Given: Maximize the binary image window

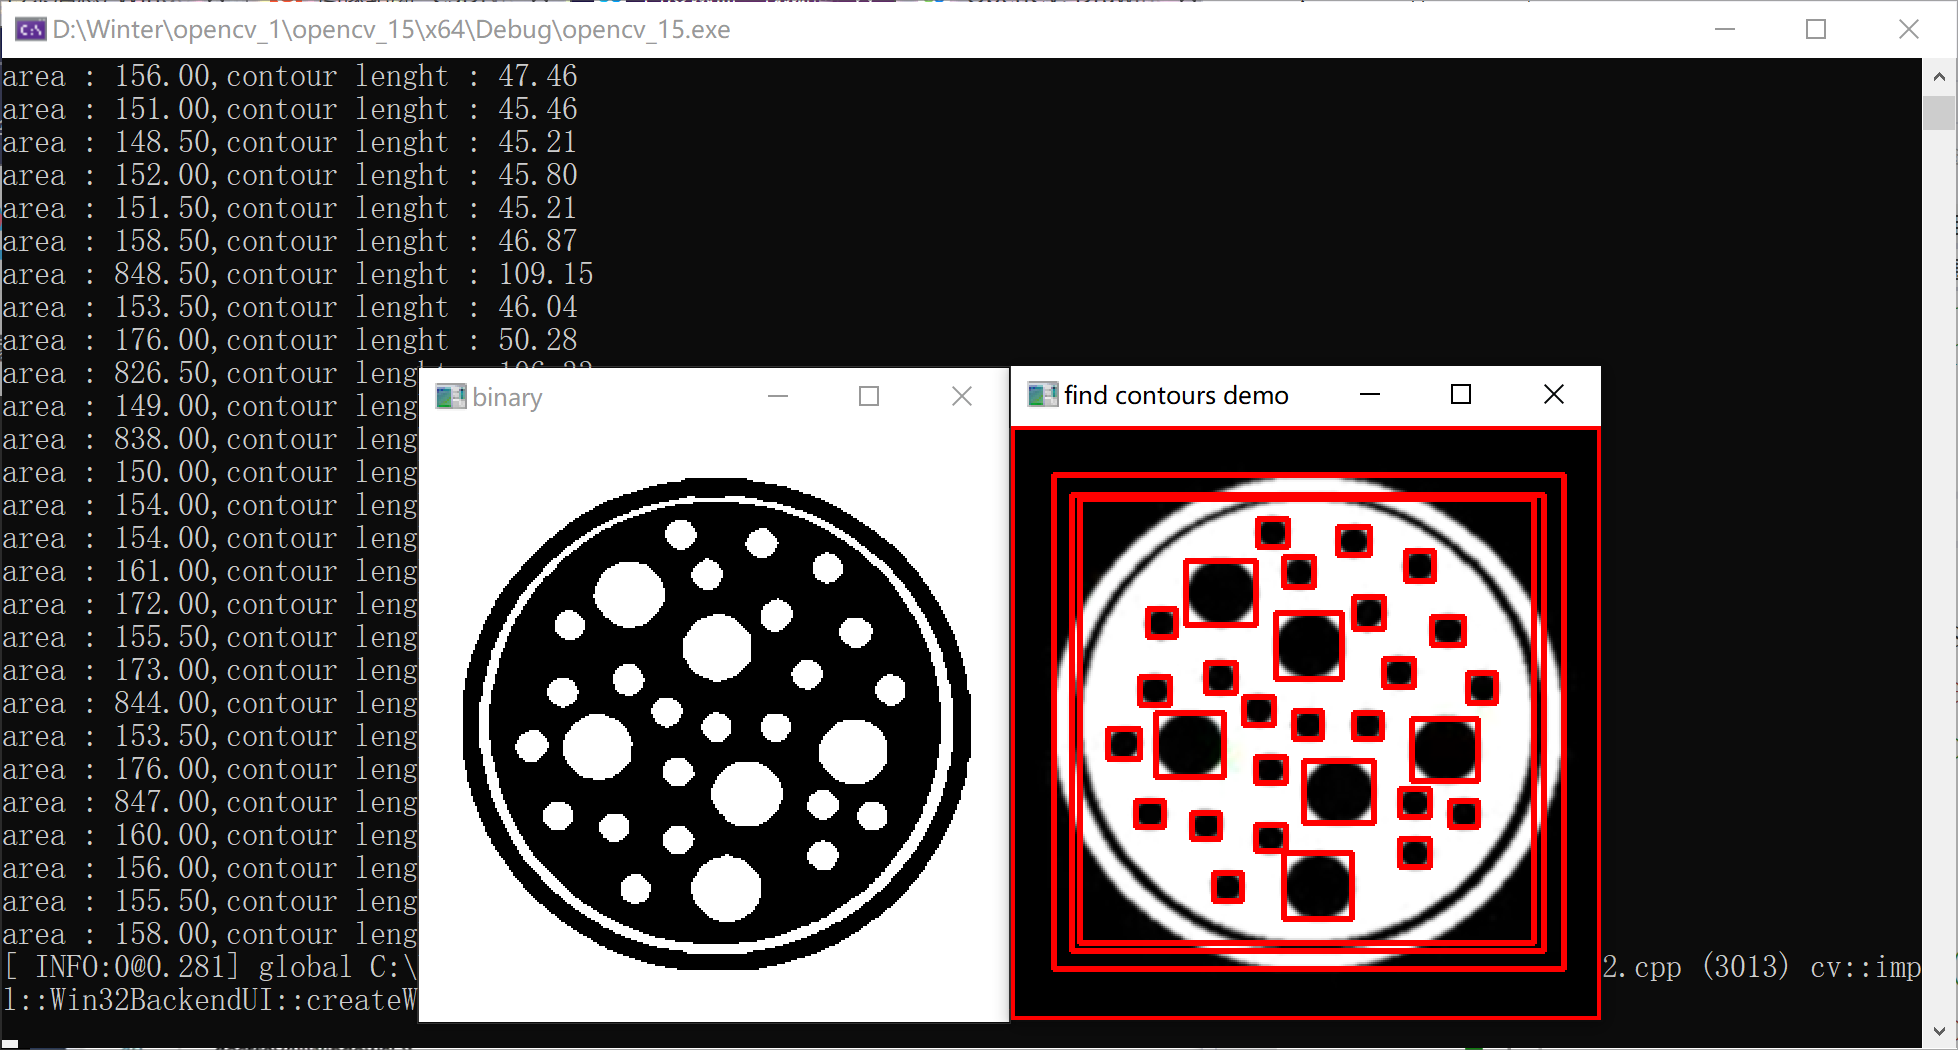Looking at the screenshot, I should coord(869,397).
